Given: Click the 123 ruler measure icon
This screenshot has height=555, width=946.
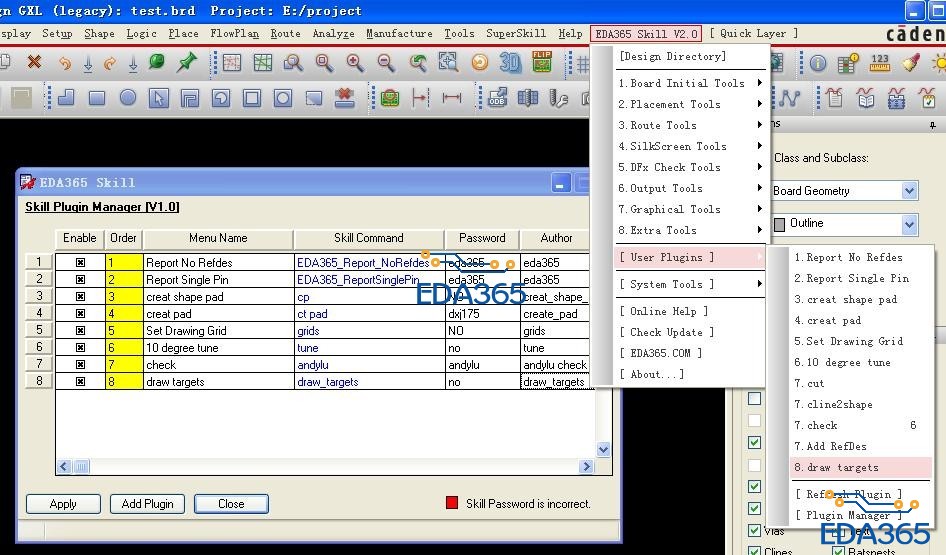Looking at the screenshot, I should (880, 63).
